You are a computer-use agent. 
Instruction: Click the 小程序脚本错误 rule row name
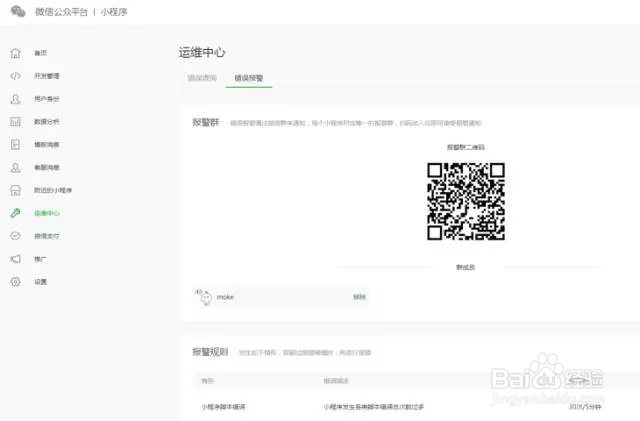click(x=223, y=407)
